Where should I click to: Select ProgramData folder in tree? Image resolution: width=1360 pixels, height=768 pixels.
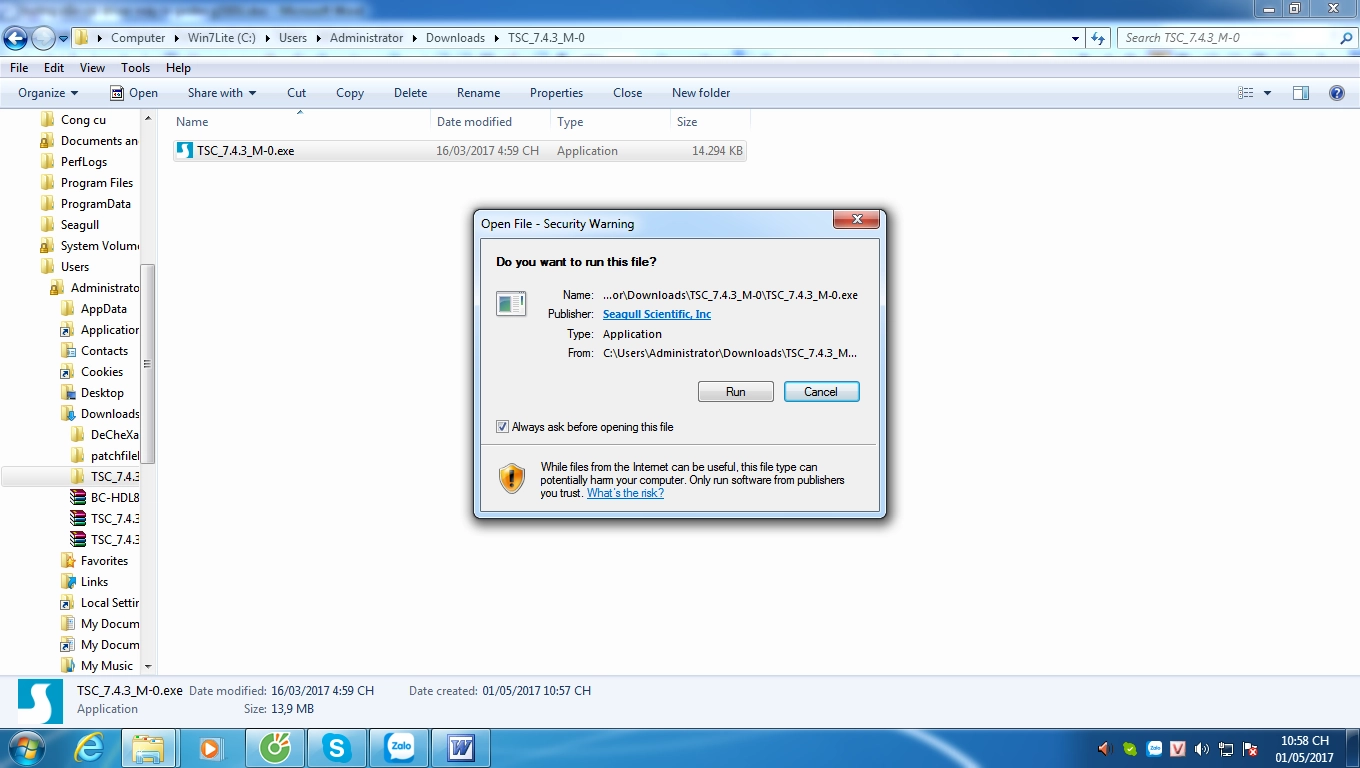tap(95, 204)
